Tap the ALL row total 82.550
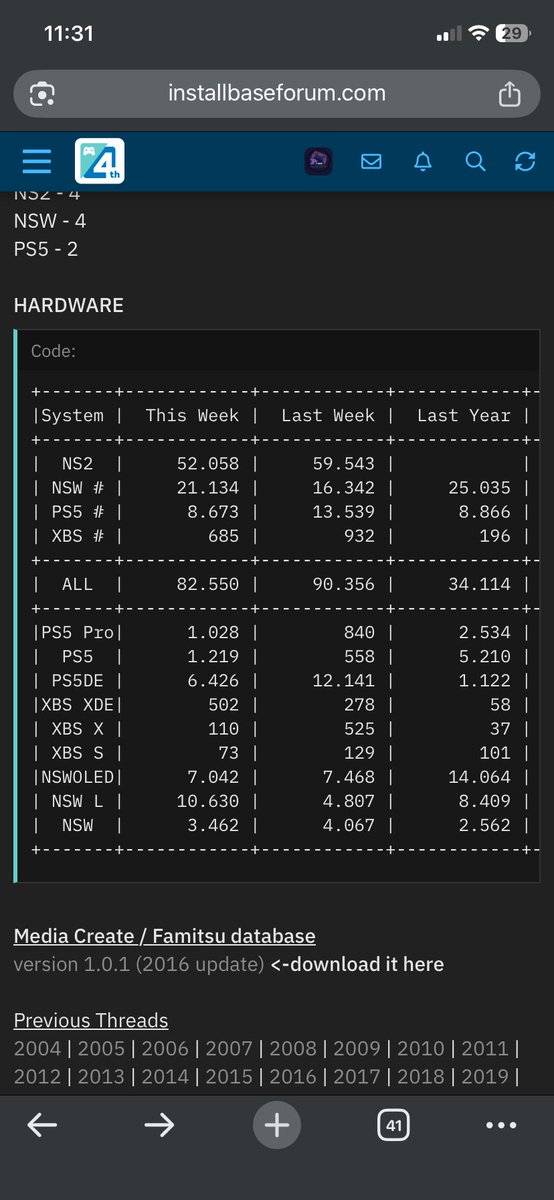 pyautogui.click(x=207, y=584)
